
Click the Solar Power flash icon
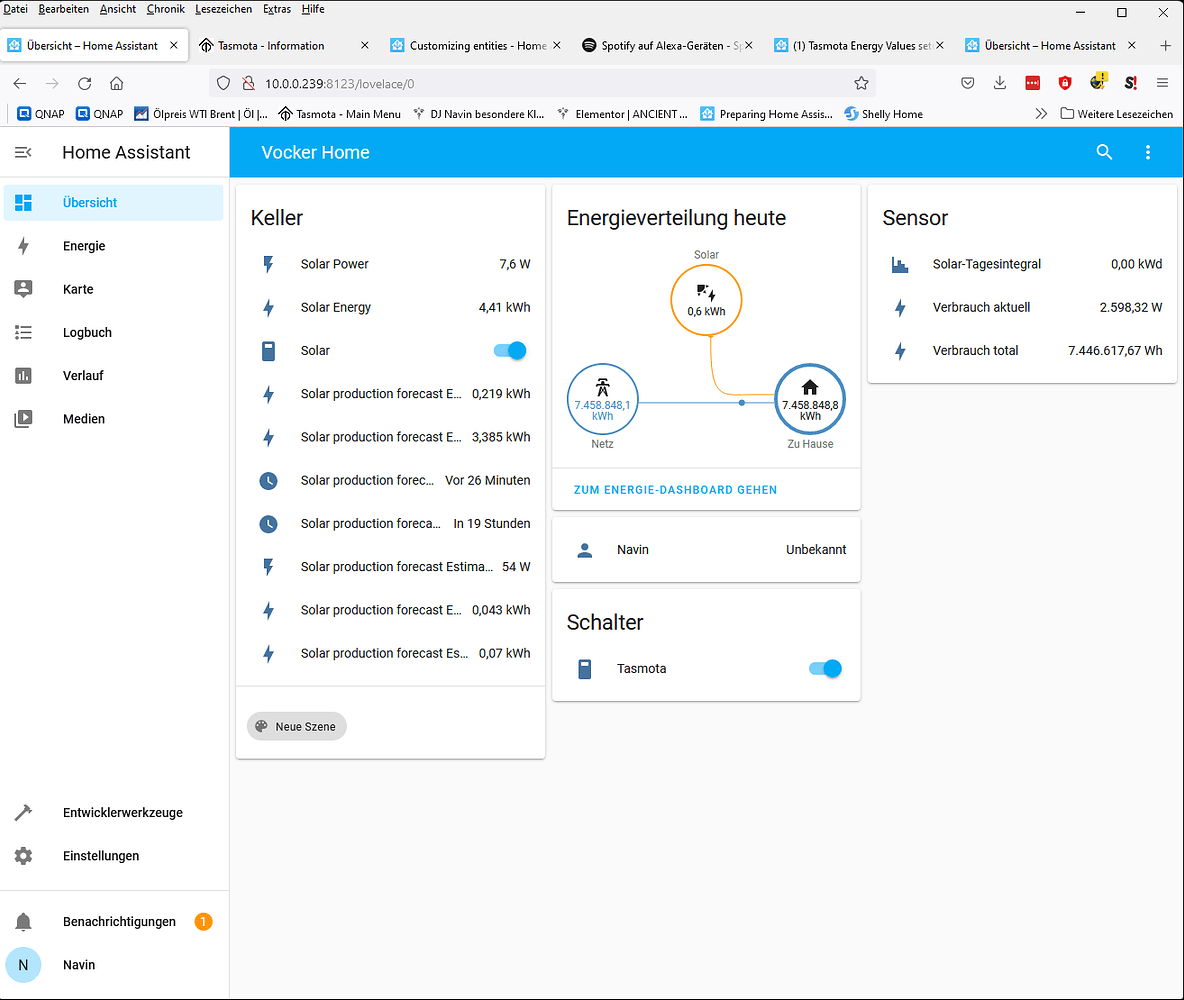click(268, 264)
